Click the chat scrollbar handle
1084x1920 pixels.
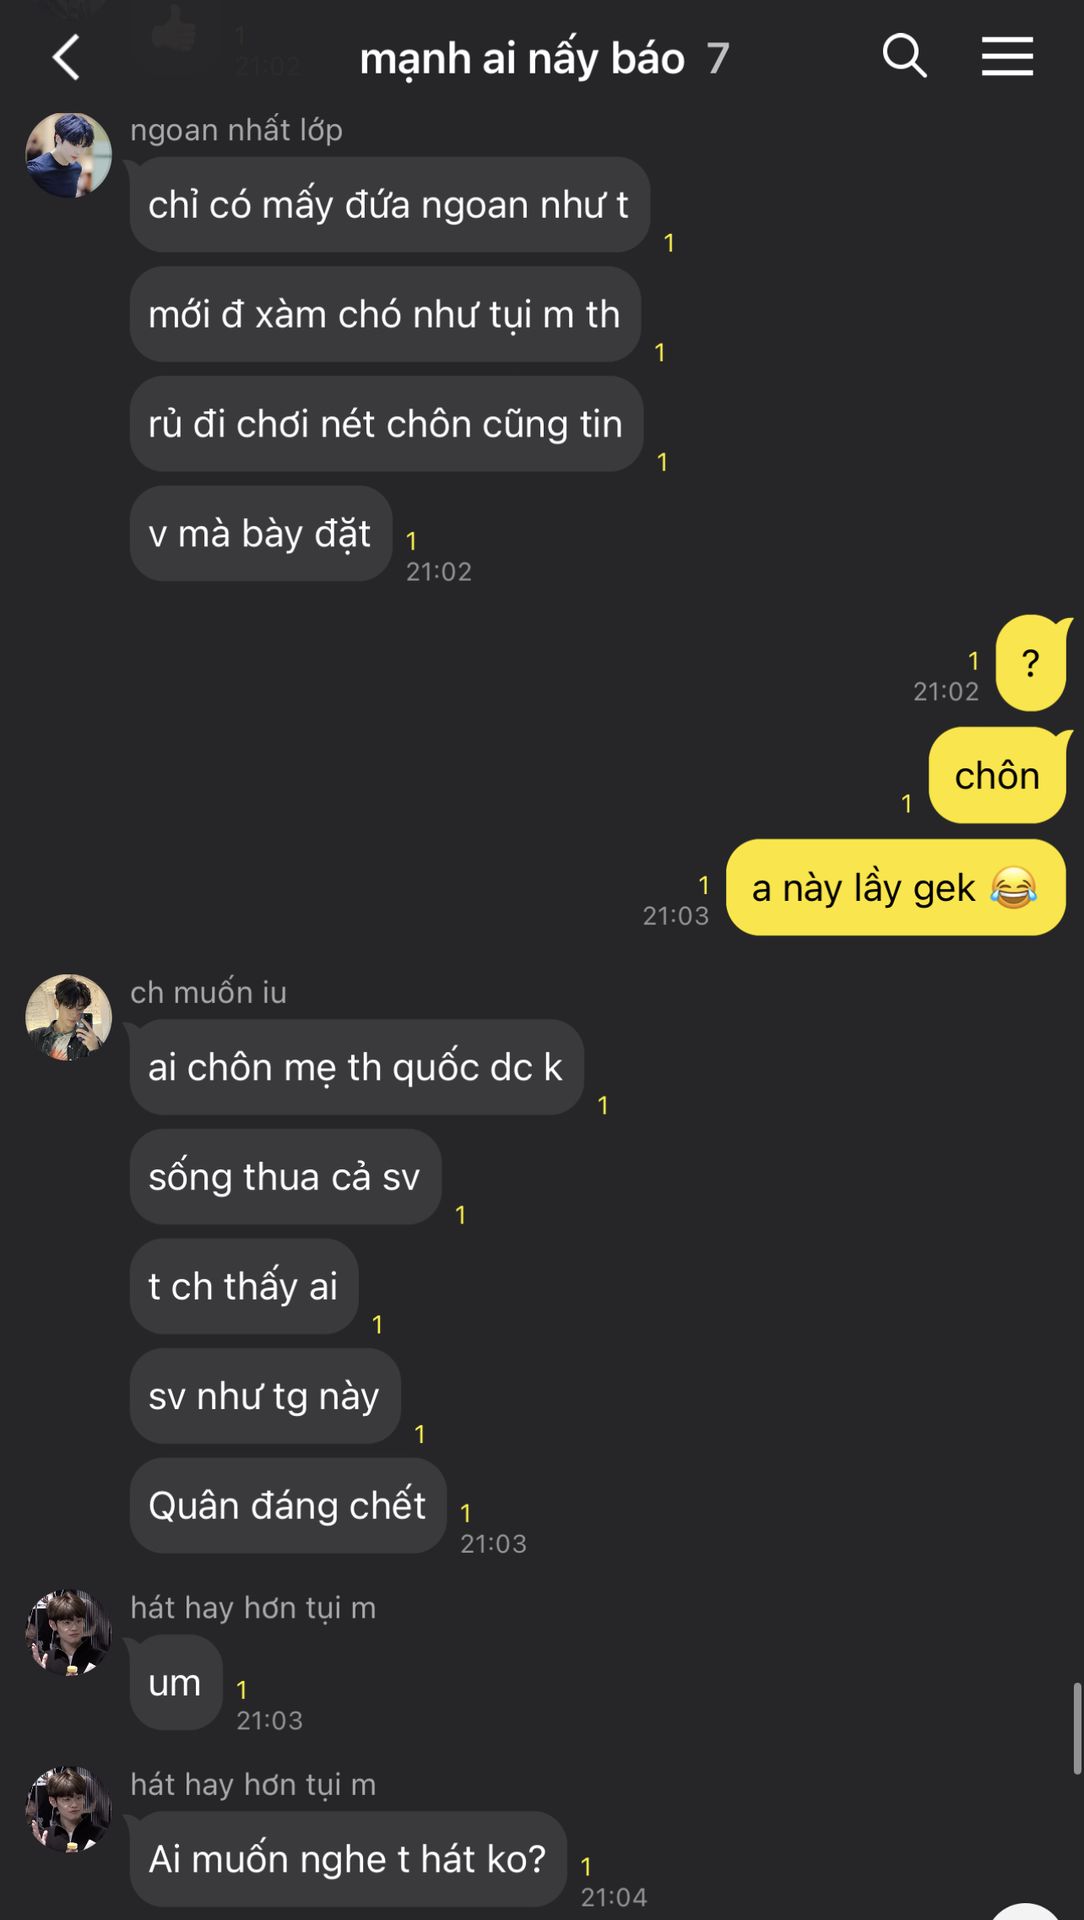[1077, 1728]
